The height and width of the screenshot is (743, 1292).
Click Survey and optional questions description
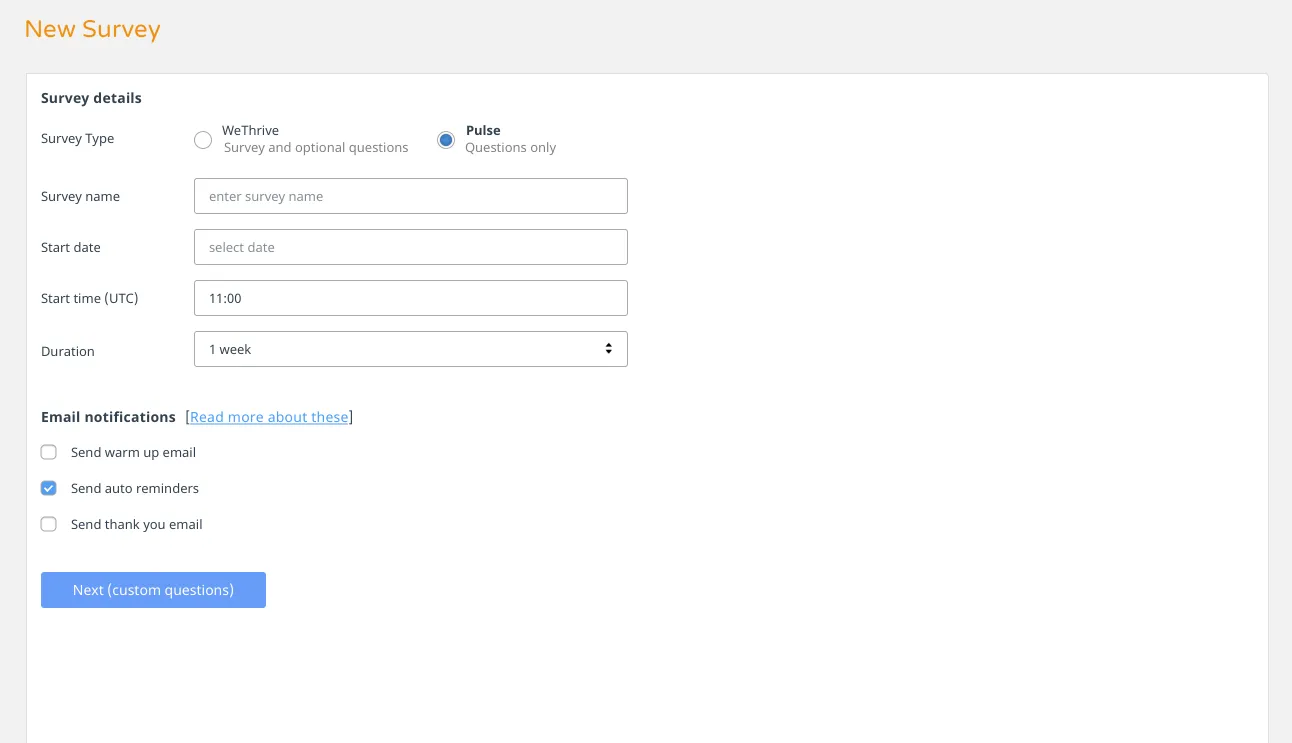(316, 148)
